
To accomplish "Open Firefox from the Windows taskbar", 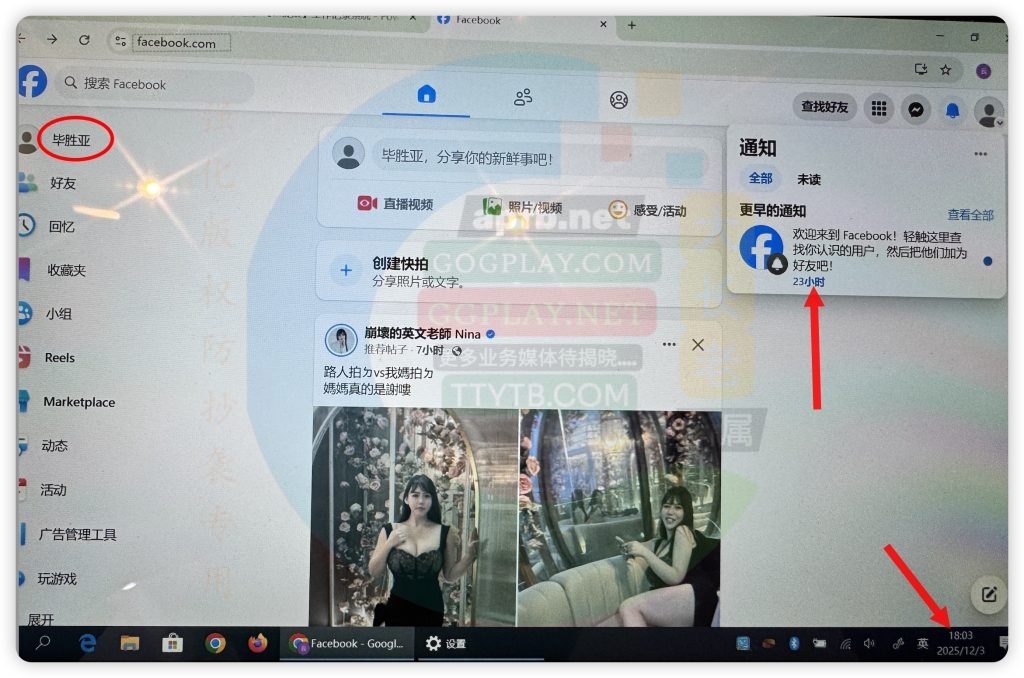I will (258, 643).
